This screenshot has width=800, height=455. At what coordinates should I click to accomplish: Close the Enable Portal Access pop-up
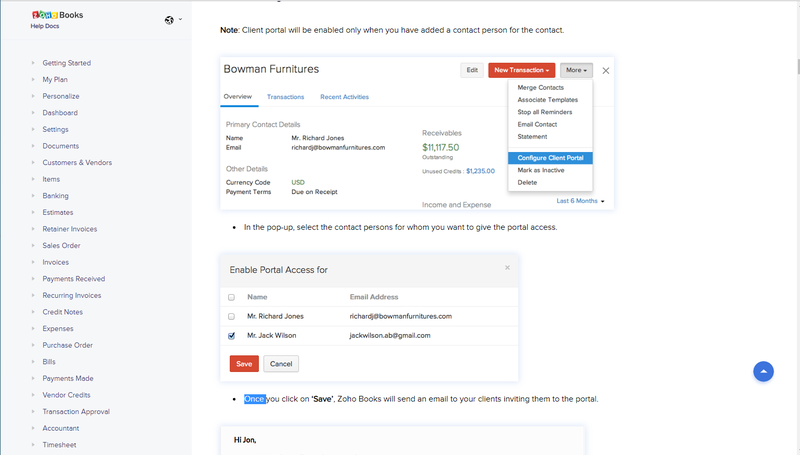click(x=507, y=267)
